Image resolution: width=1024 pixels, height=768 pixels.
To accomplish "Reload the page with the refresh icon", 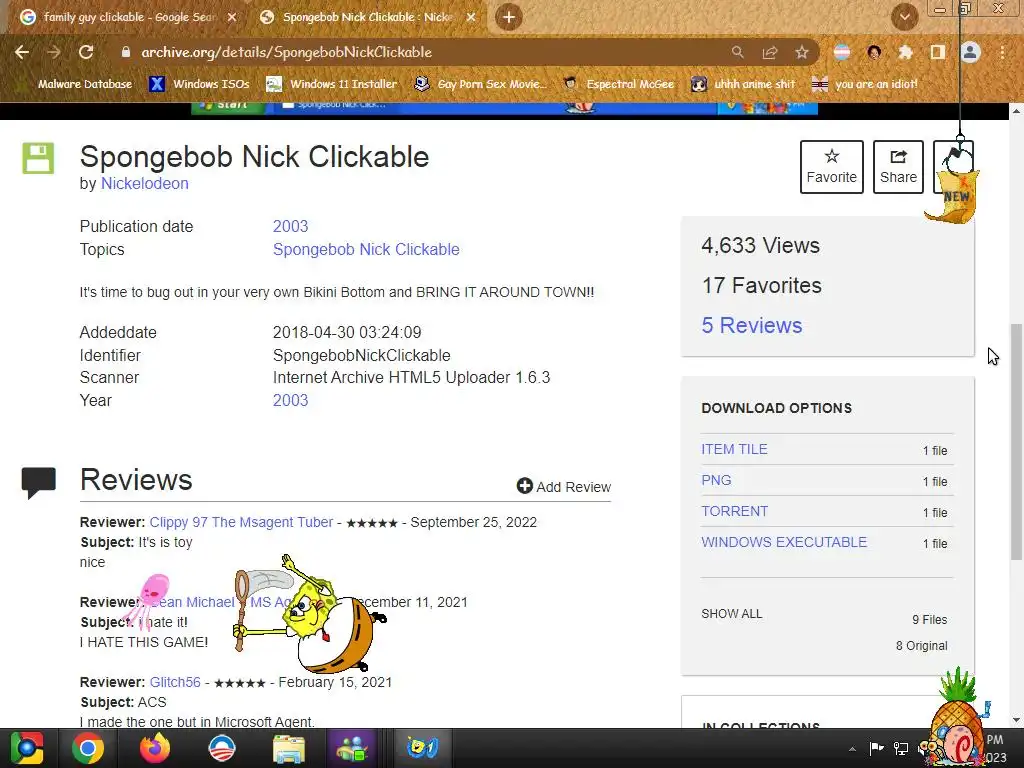I will click(x=86, y=52).
